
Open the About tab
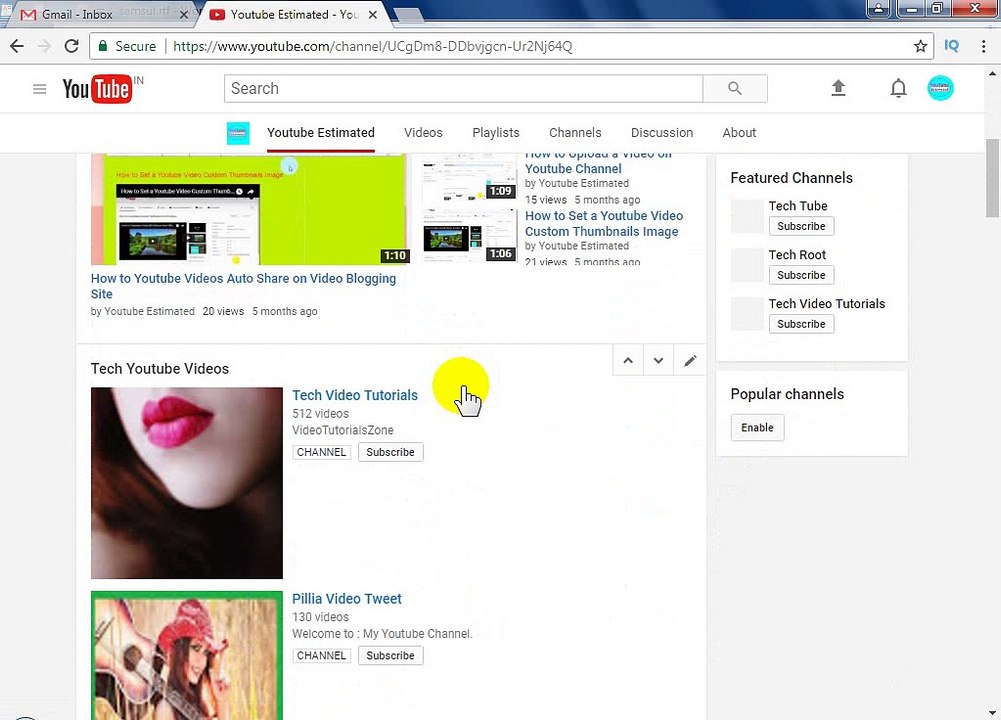point(739,133)
